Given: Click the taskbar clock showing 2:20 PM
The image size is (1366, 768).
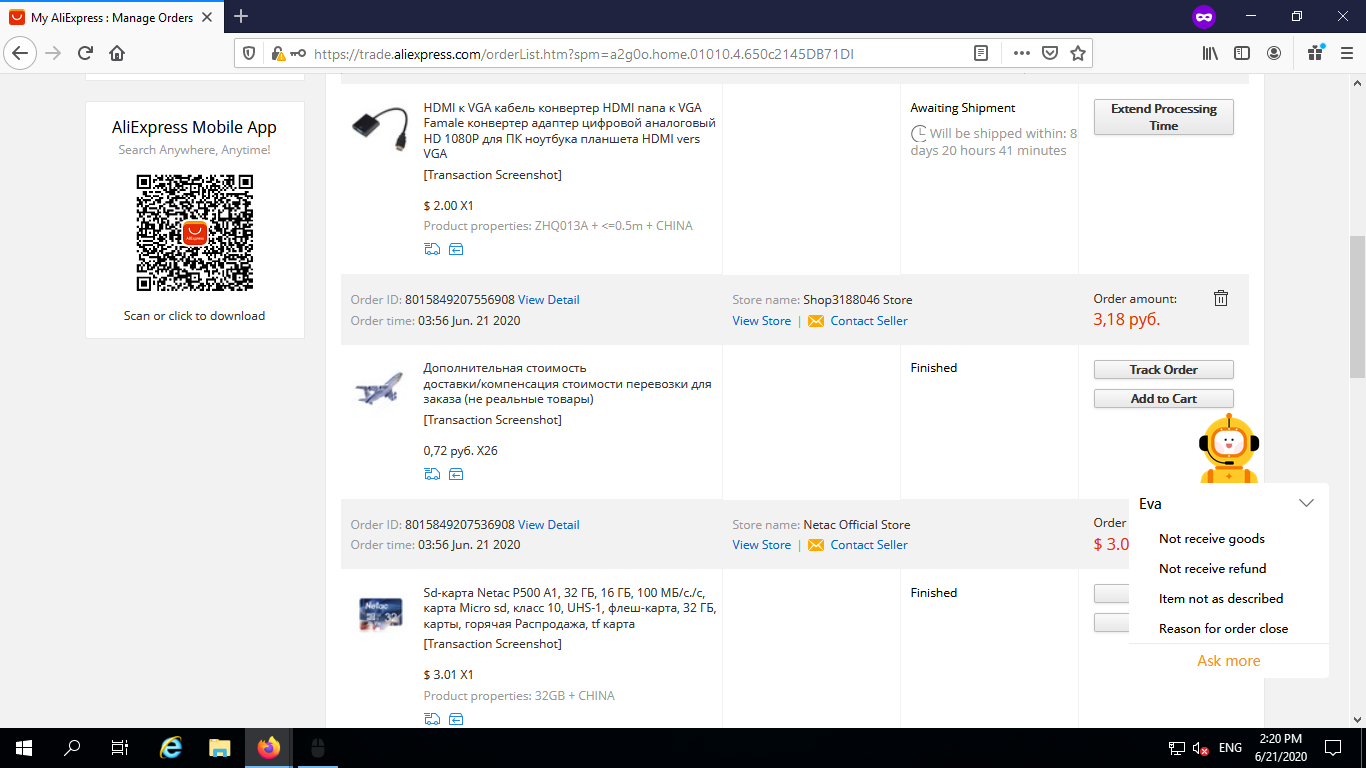Looking at the screenshot, I should 1280,748.
